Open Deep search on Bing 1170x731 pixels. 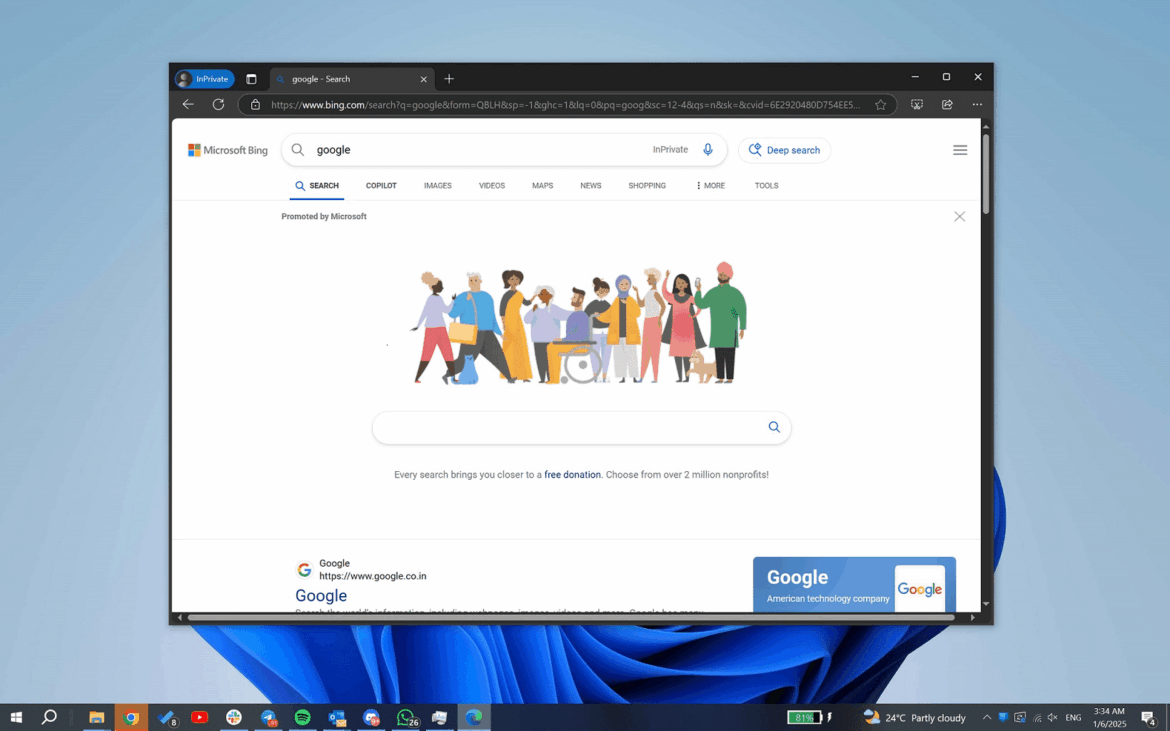coord(784,150)
